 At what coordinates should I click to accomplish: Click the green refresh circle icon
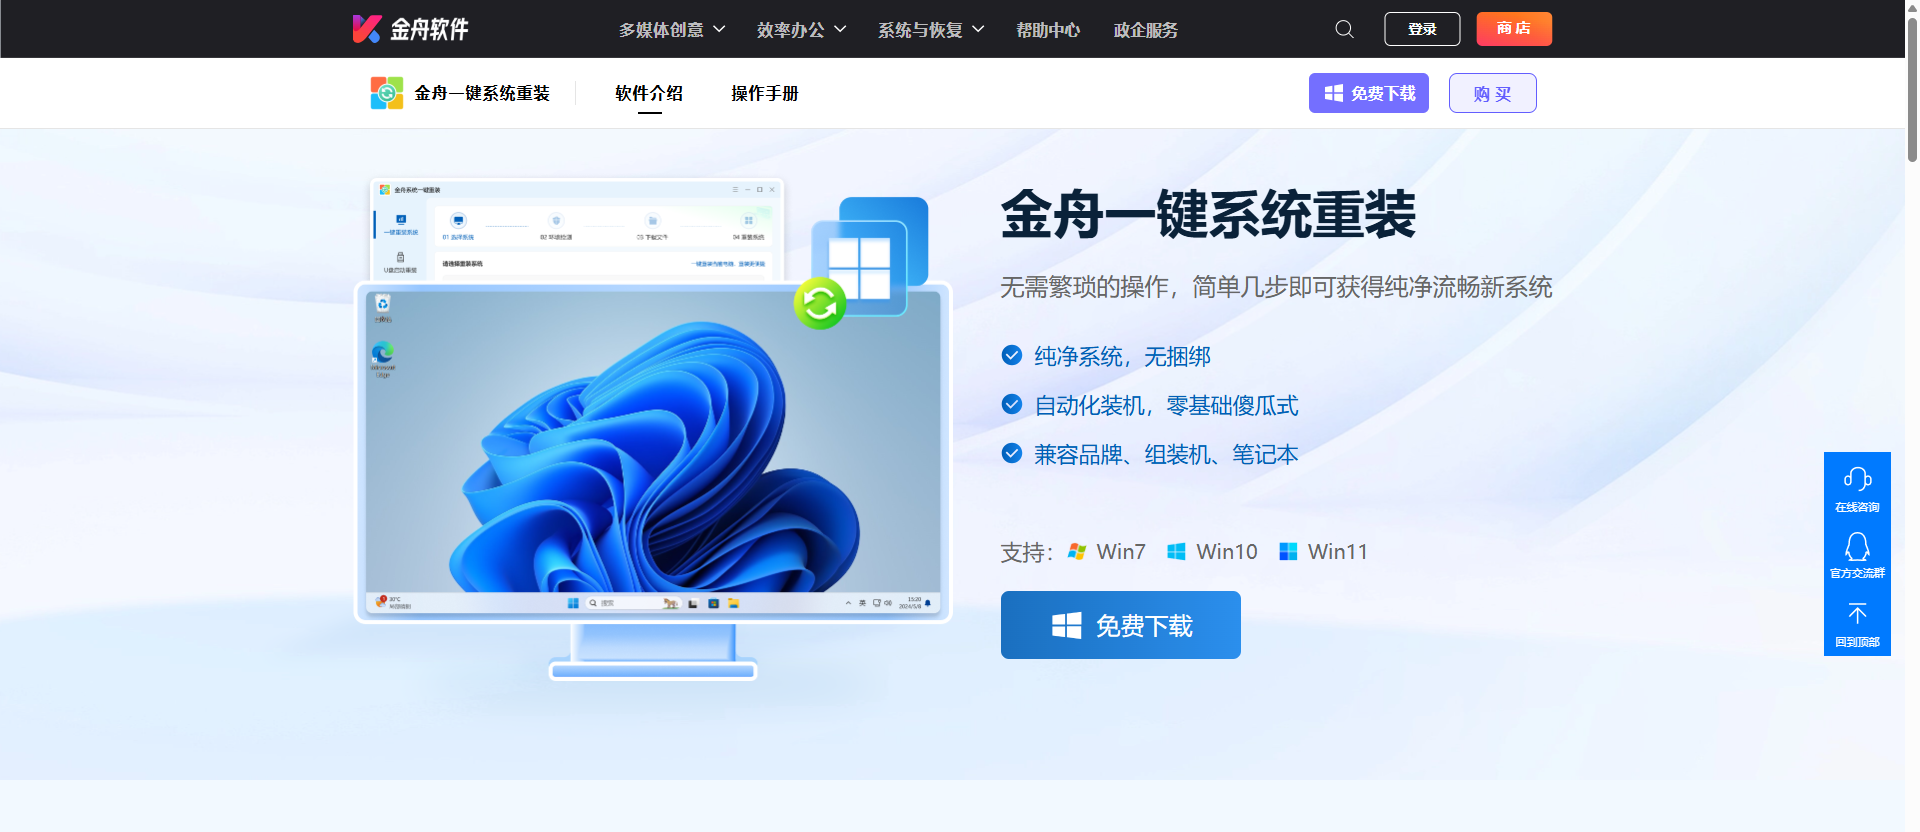[820, 303]
